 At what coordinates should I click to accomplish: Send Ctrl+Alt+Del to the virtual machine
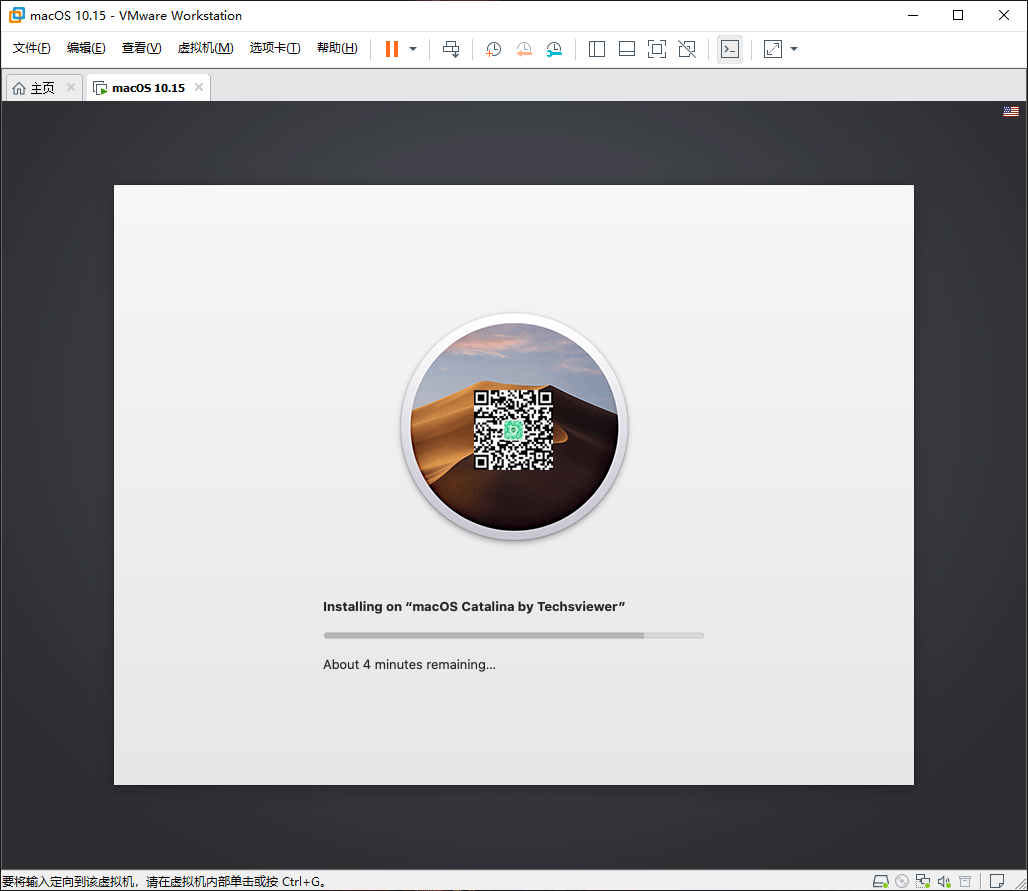451,49
